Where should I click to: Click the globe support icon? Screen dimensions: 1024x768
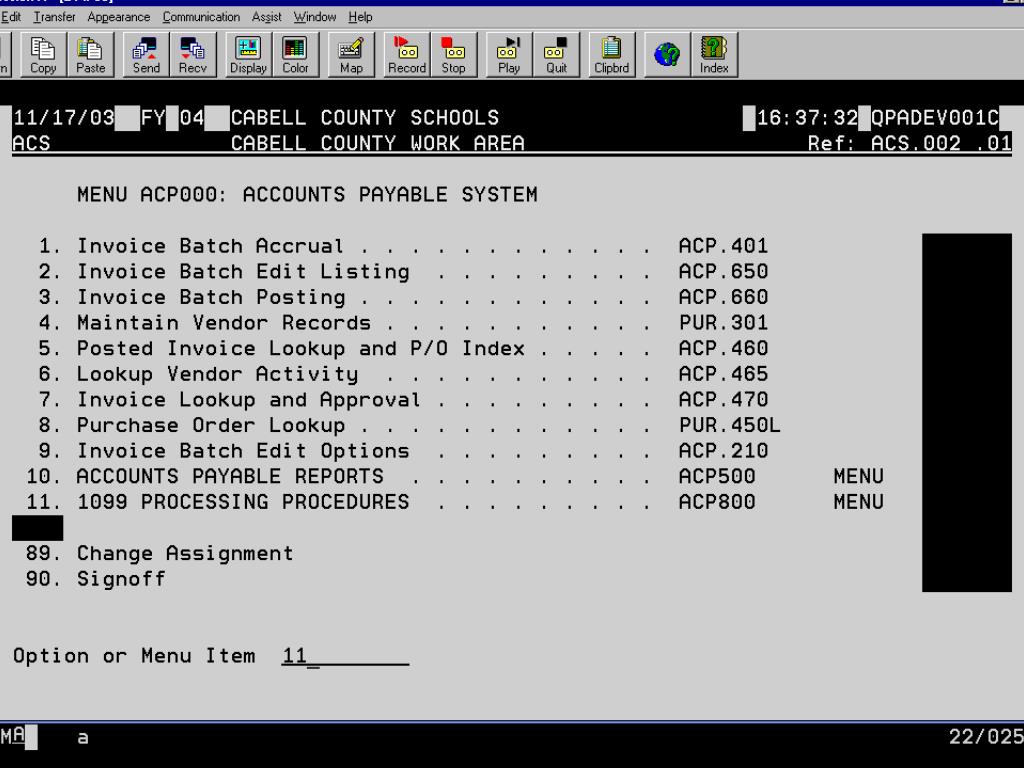point(667,55)
